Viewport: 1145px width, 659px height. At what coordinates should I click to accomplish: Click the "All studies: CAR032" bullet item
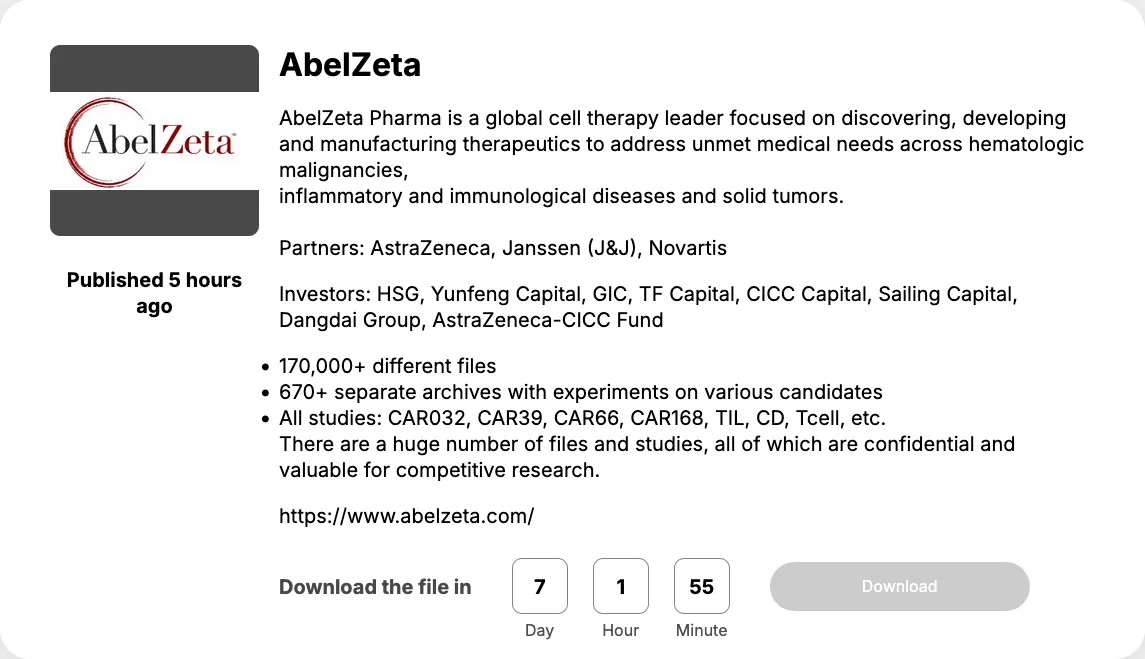coord(582,418)
